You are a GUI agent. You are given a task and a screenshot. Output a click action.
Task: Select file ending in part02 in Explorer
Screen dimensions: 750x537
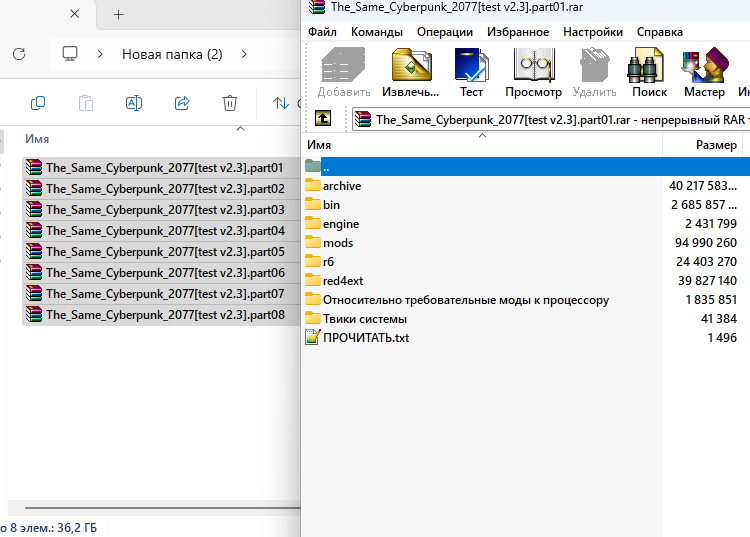click(161, 189)
